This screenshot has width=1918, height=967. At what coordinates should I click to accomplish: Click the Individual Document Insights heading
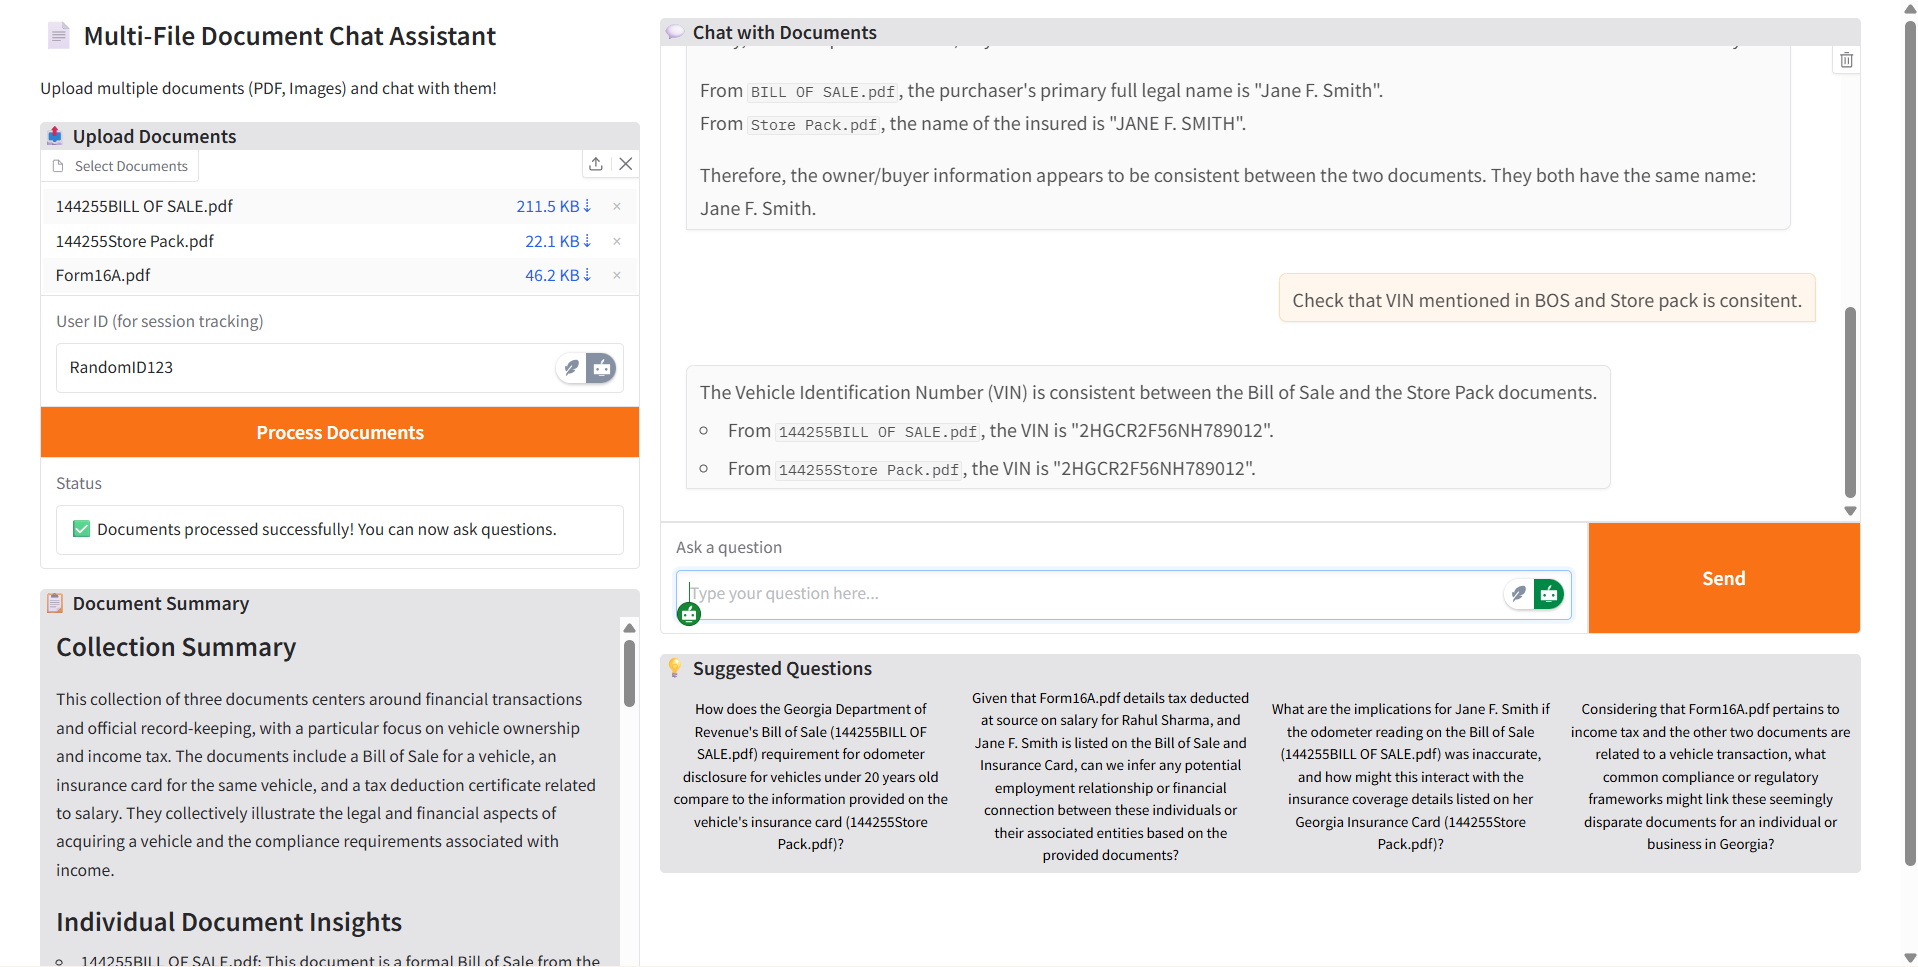point(229,922)
